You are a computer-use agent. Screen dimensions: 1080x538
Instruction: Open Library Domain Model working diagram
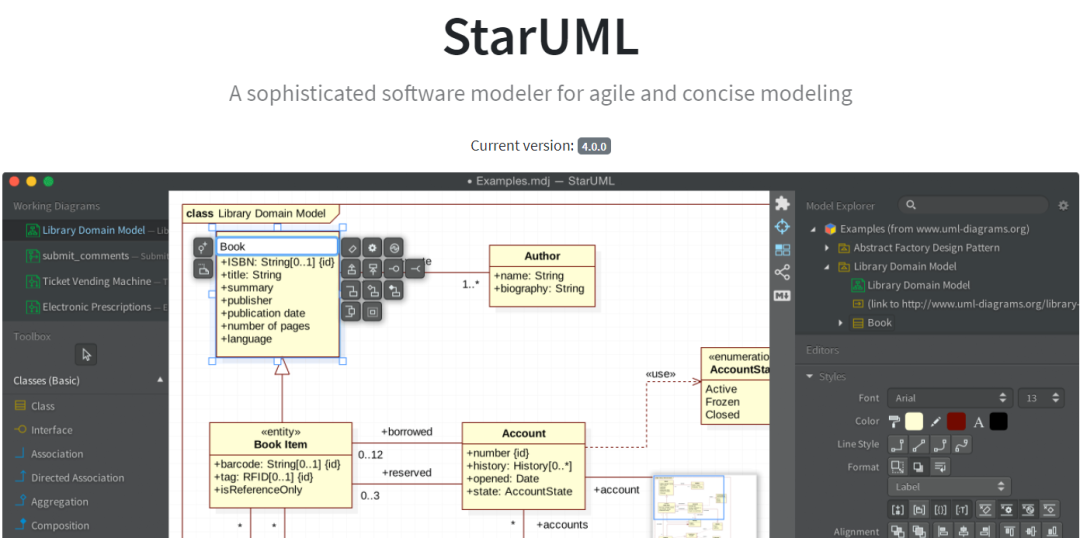tap(84, 230)
